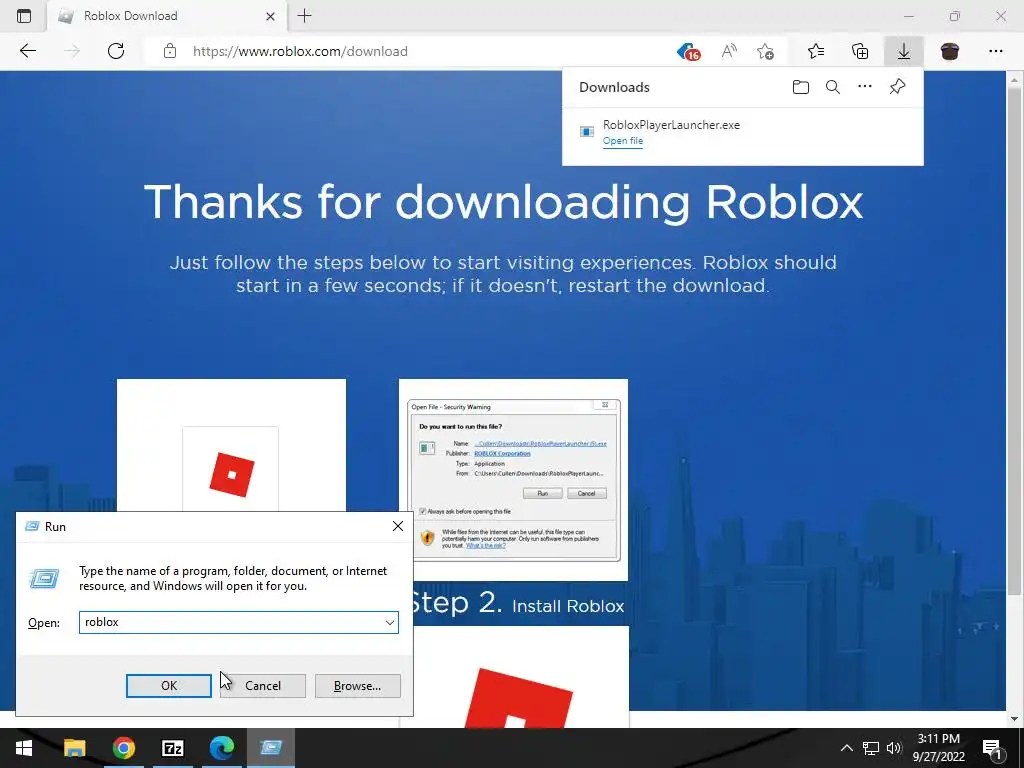Screen dimensions: 1024x768
Task: Open the taskbar clock and date
Action: (x=938, y=748)
